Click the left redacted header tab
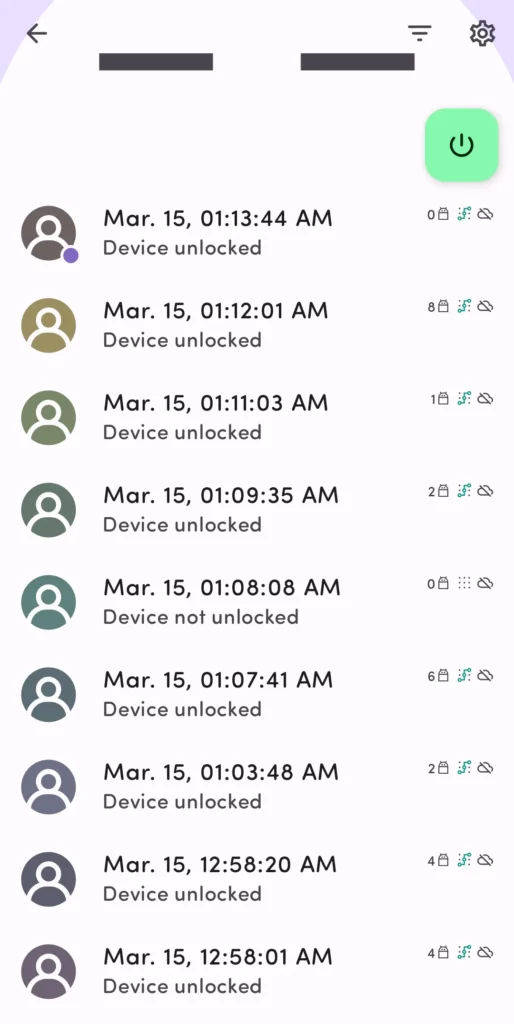The height and width of the screenshot is (1024, 514). (x=155, y=61)
